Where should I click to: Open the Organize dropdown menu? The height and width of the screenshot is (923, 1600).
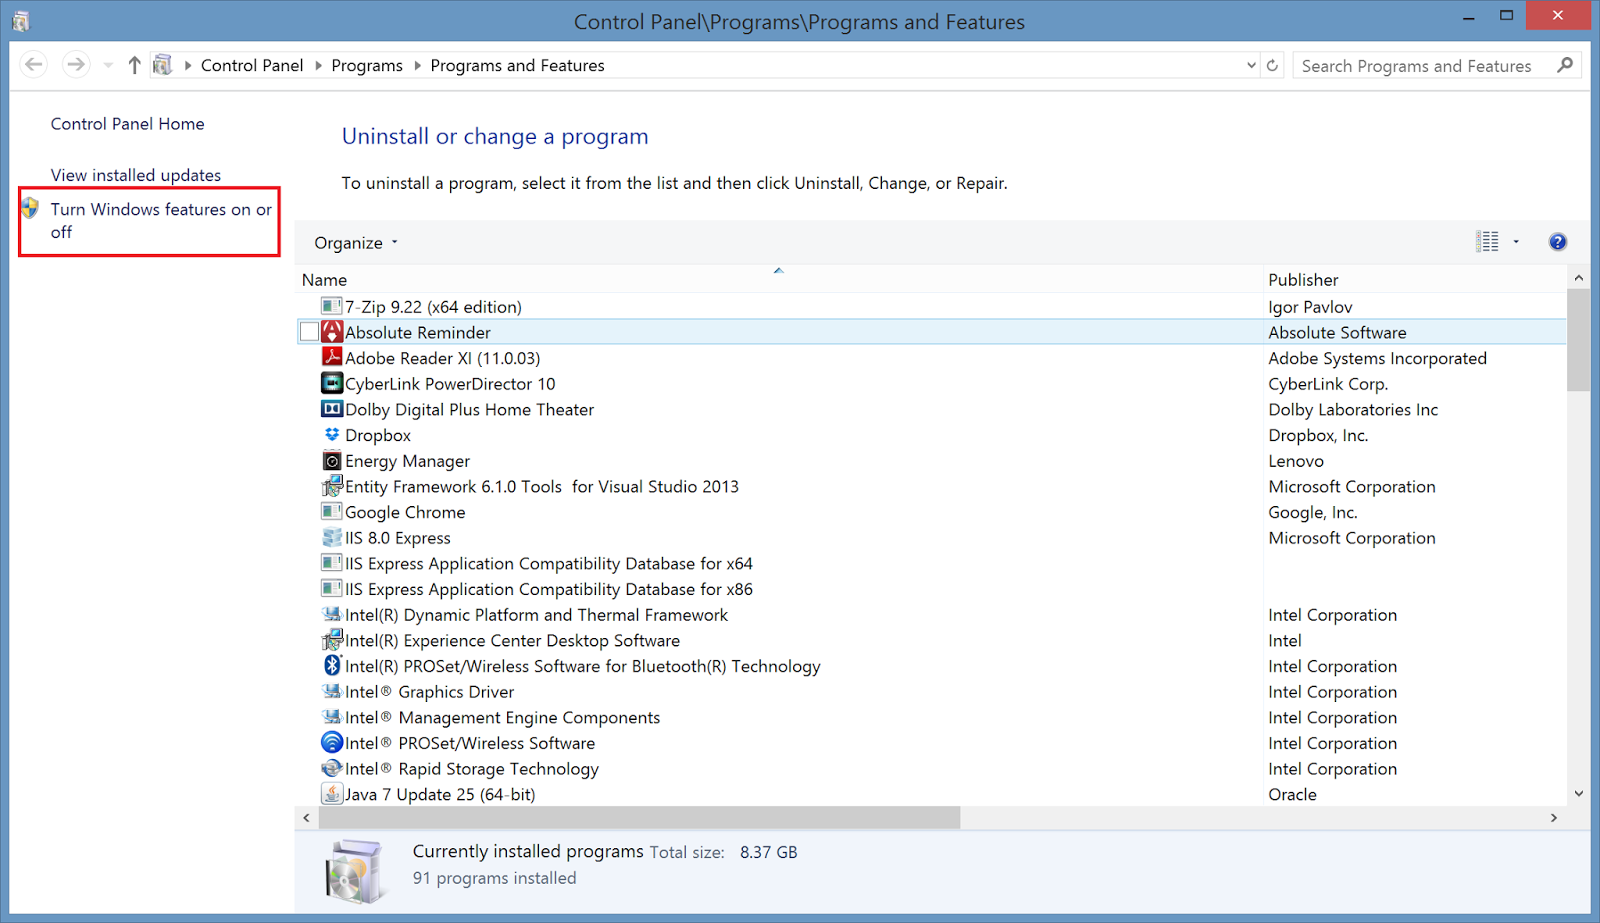356,243
